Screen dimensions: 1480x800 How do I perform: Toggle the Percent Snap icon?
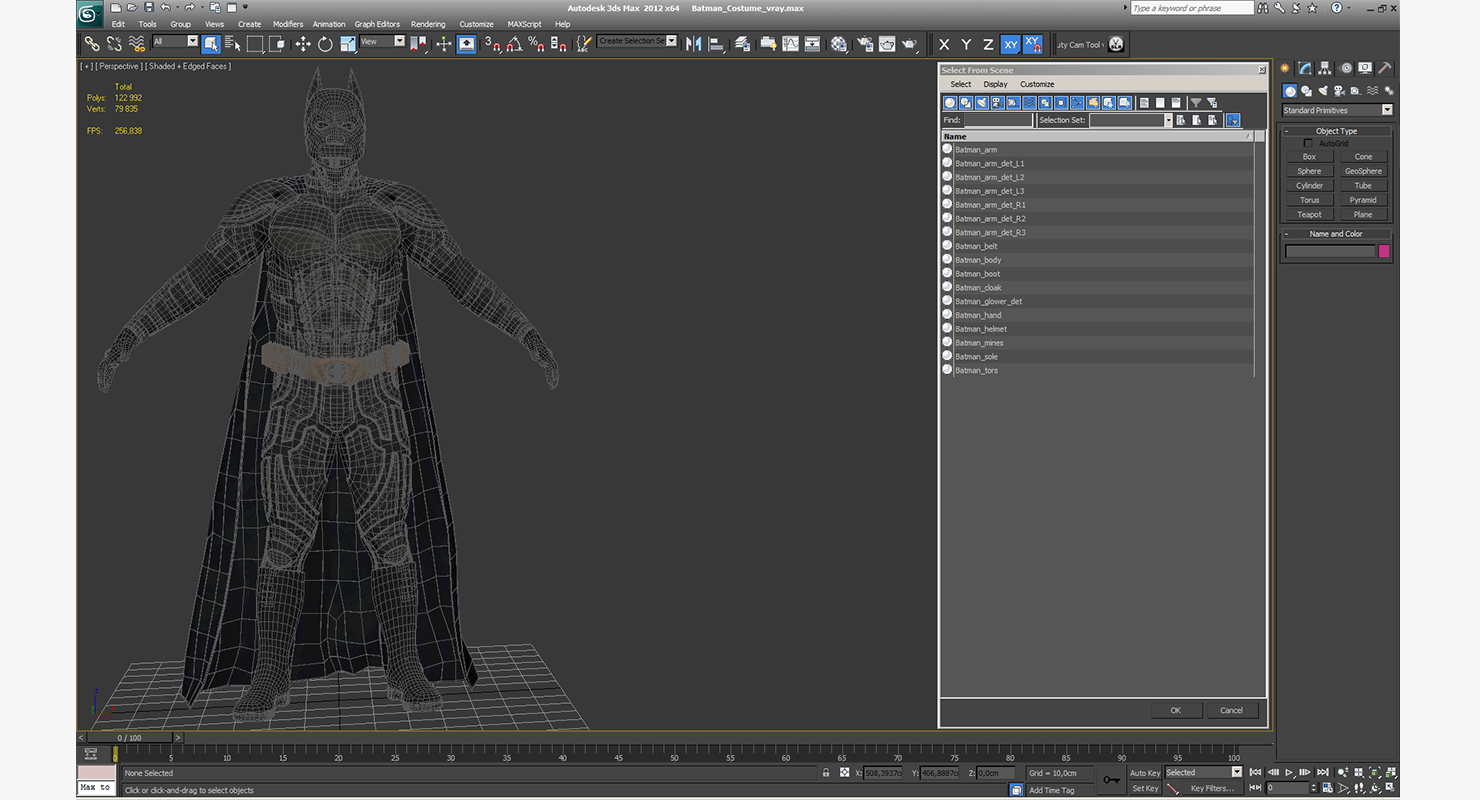[536, 44]
